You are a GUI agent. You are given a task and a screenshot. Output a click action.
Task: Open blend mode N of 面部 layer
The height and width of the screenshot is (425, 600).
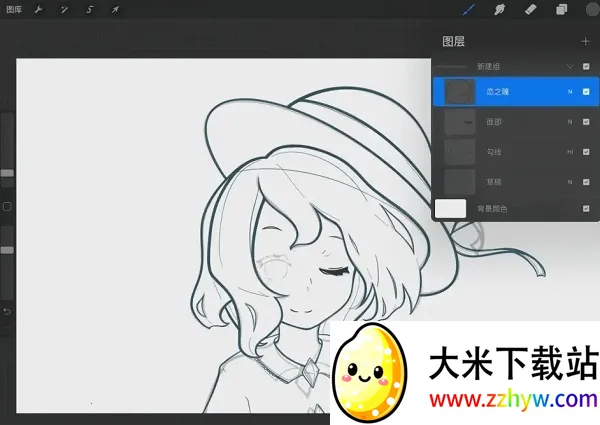click(570, 122)
